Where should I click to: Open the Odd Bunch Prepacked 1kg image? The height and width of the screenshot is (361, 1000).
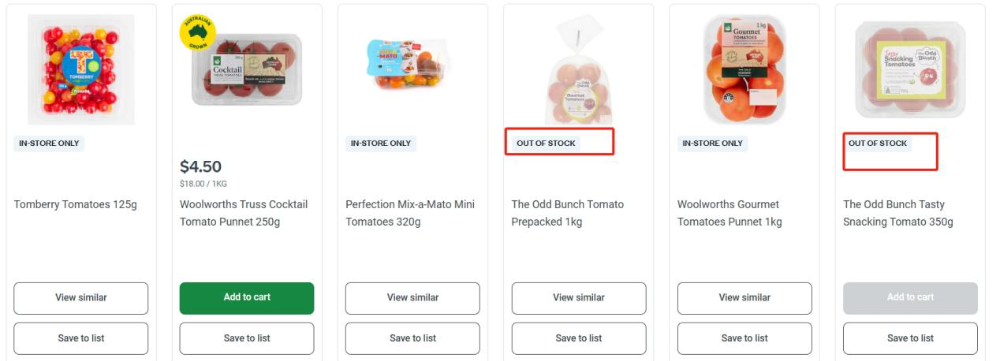[x=578, y=70]
